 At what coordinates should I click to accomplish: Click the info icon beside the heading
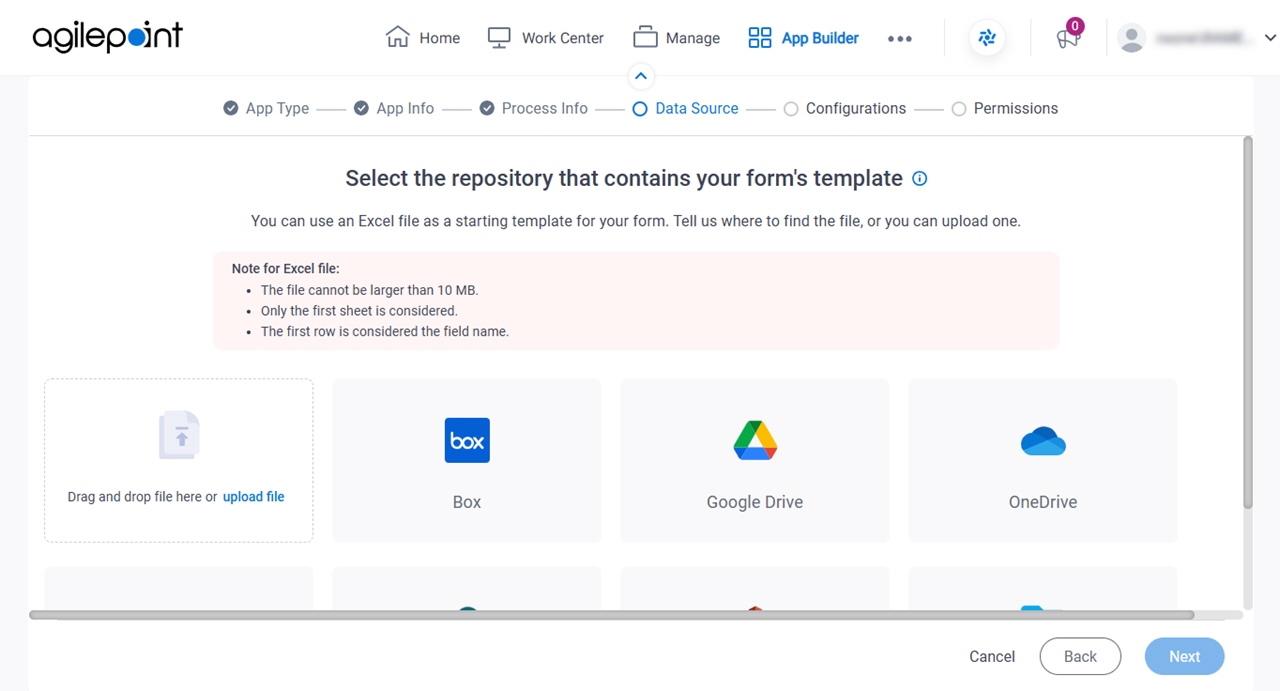point(920,179)
